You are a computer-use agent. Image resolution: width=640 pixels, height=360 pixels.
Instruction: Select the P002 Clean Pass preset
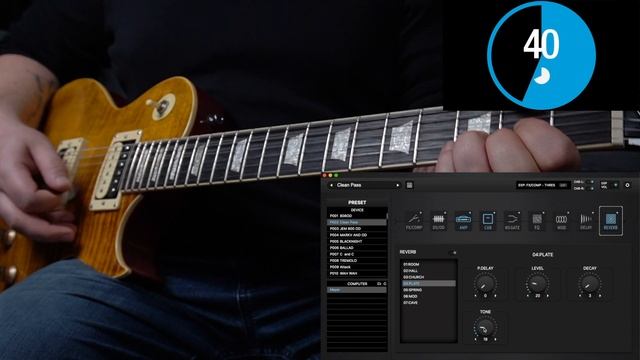click(357, 222)
